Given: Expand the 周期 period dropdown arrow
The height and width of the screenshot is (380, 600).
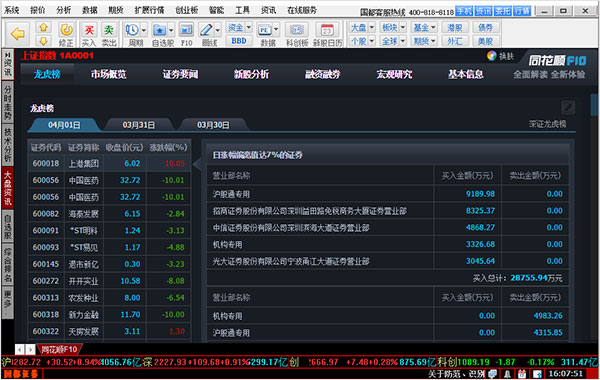Looking at the screenshot, I should click(x=144, y=30).
